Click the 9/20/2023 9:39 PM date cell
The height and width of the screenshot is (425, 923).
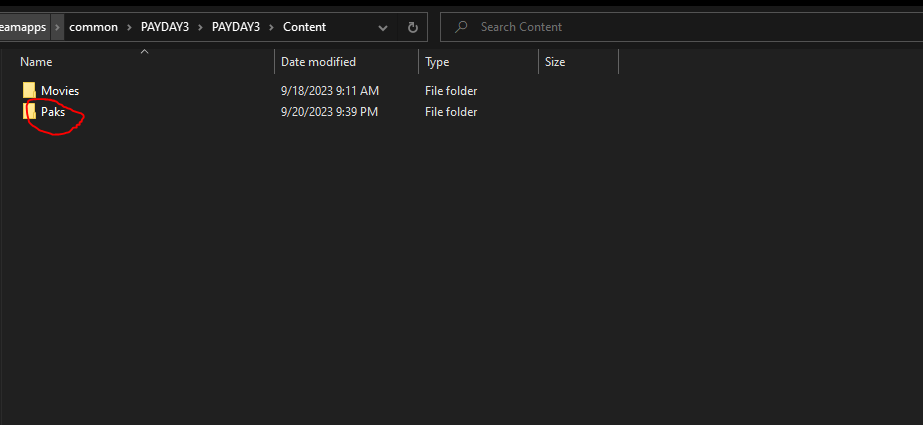[x=329, y=112]
